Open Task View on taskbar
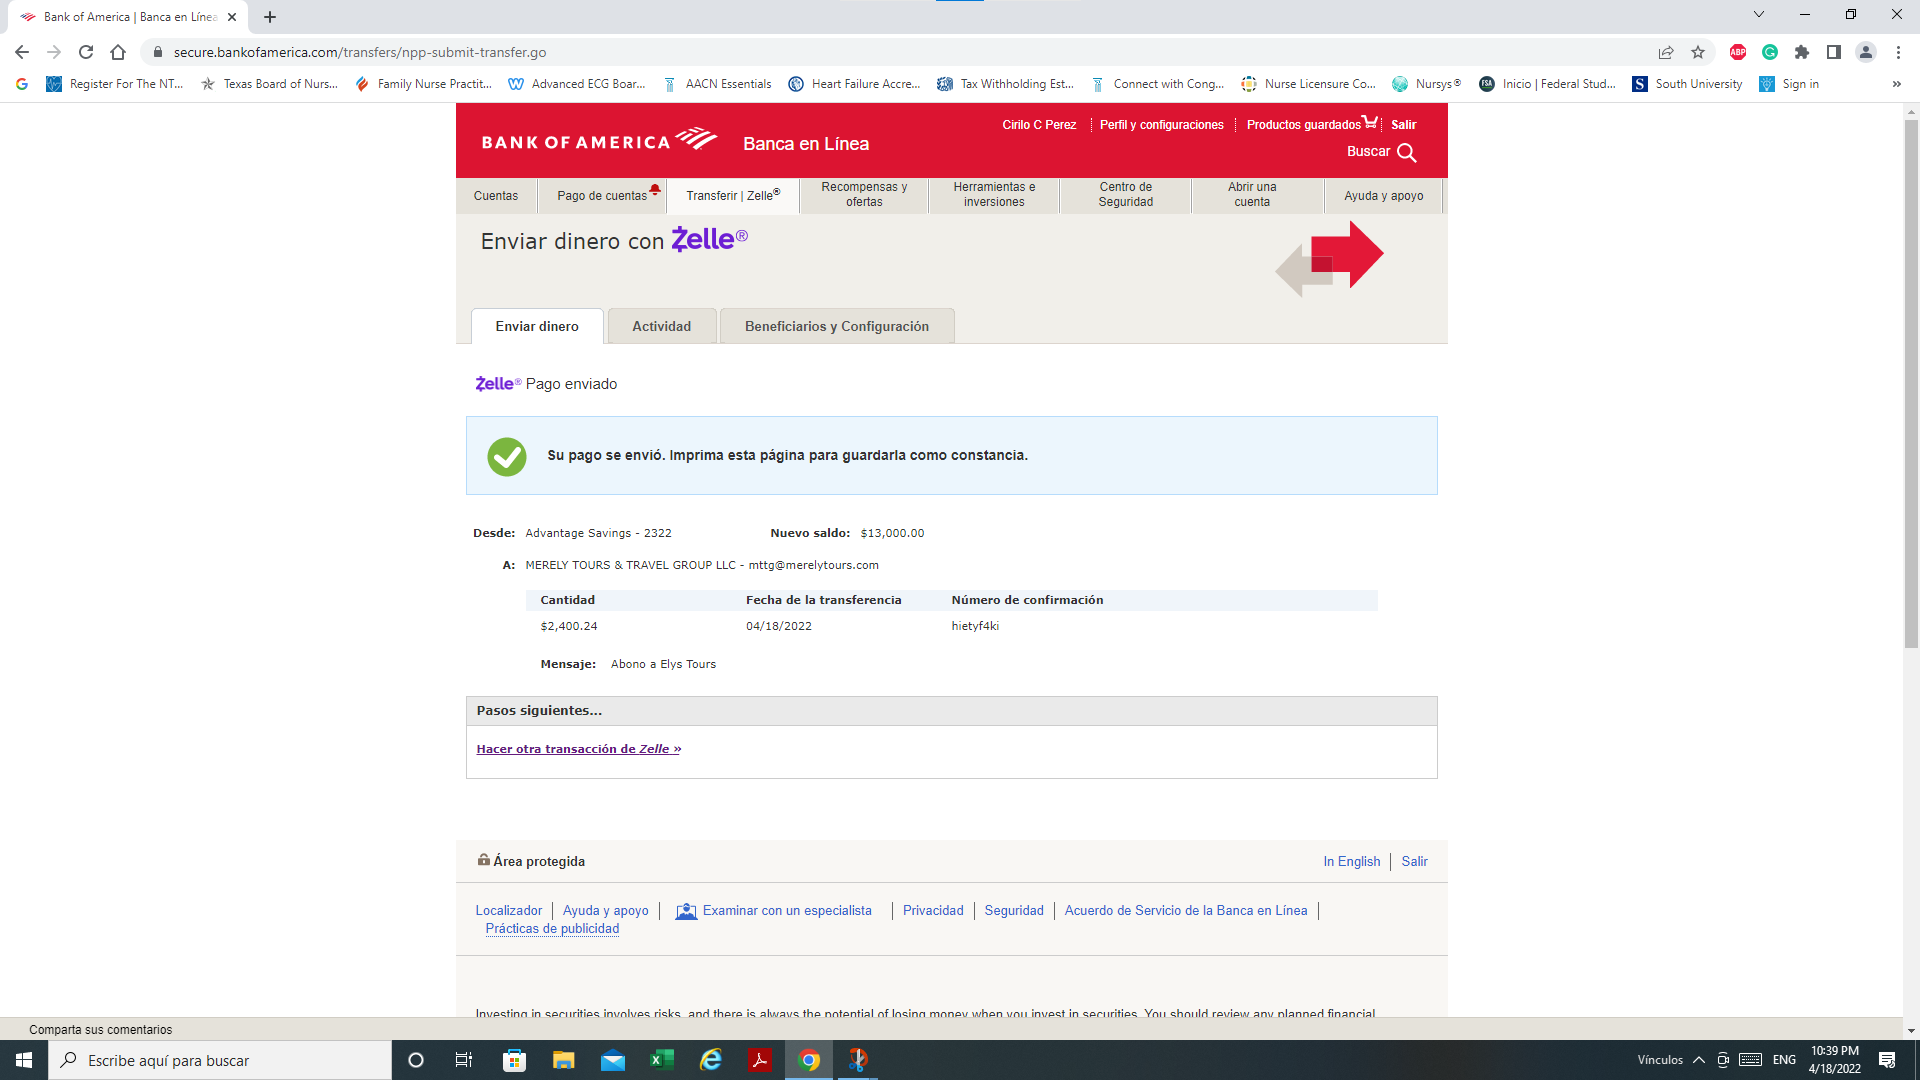 pyautogui.click(x=464, y=1060)
